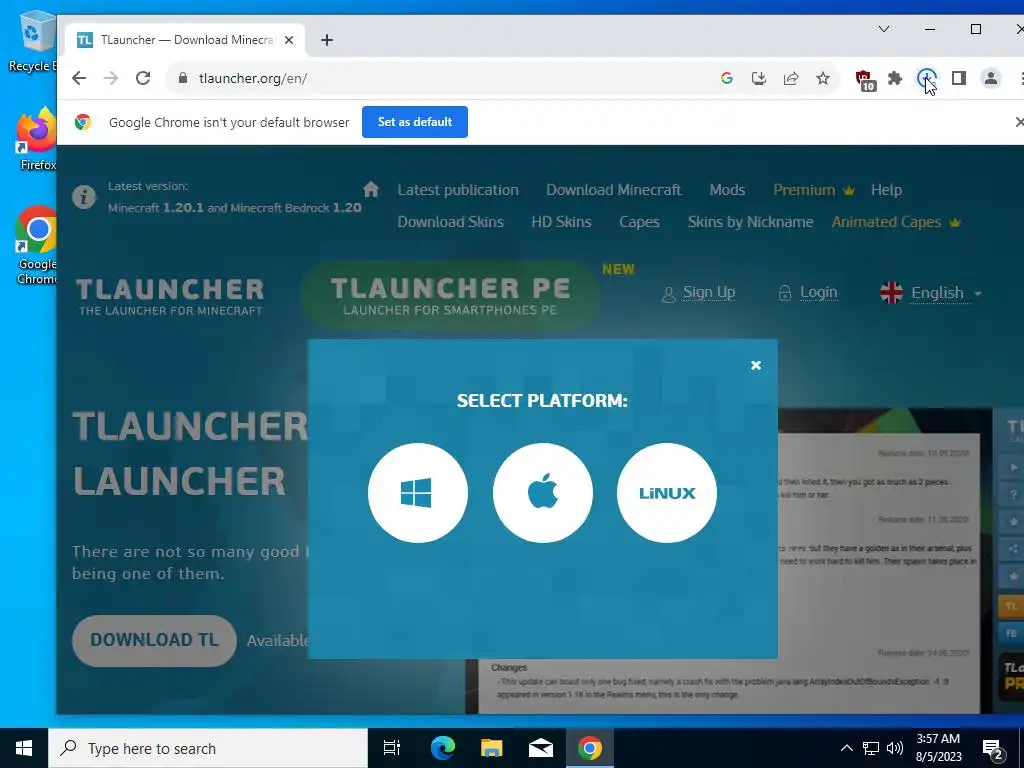Open the Chrome side panel icon
The width and height of the screenshot is (1024, 768).
tap(959, 78)
